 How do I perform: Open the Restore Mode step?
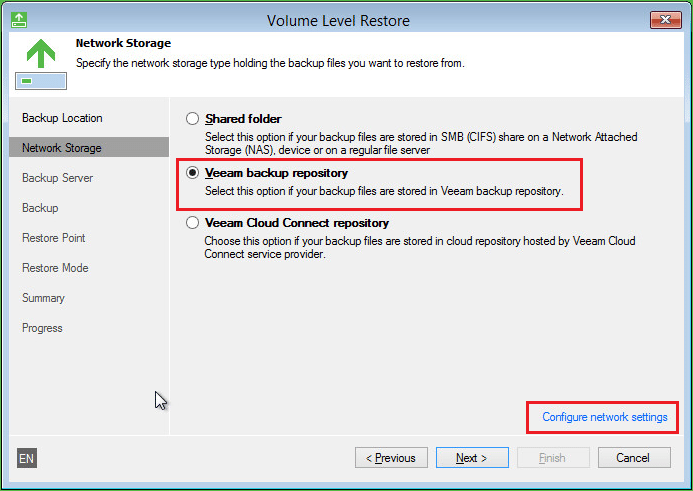pos(55,268)
